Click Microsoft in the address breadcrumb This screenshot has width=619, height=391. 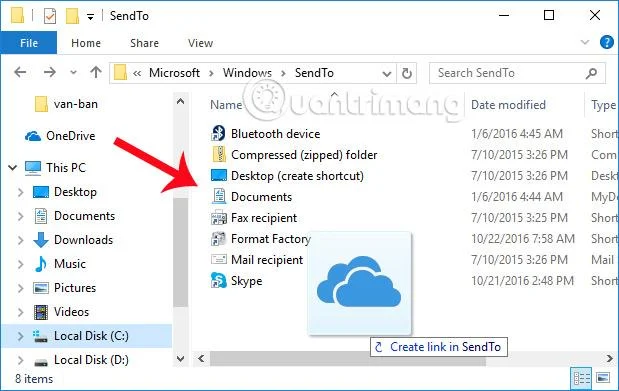[174, 73]
